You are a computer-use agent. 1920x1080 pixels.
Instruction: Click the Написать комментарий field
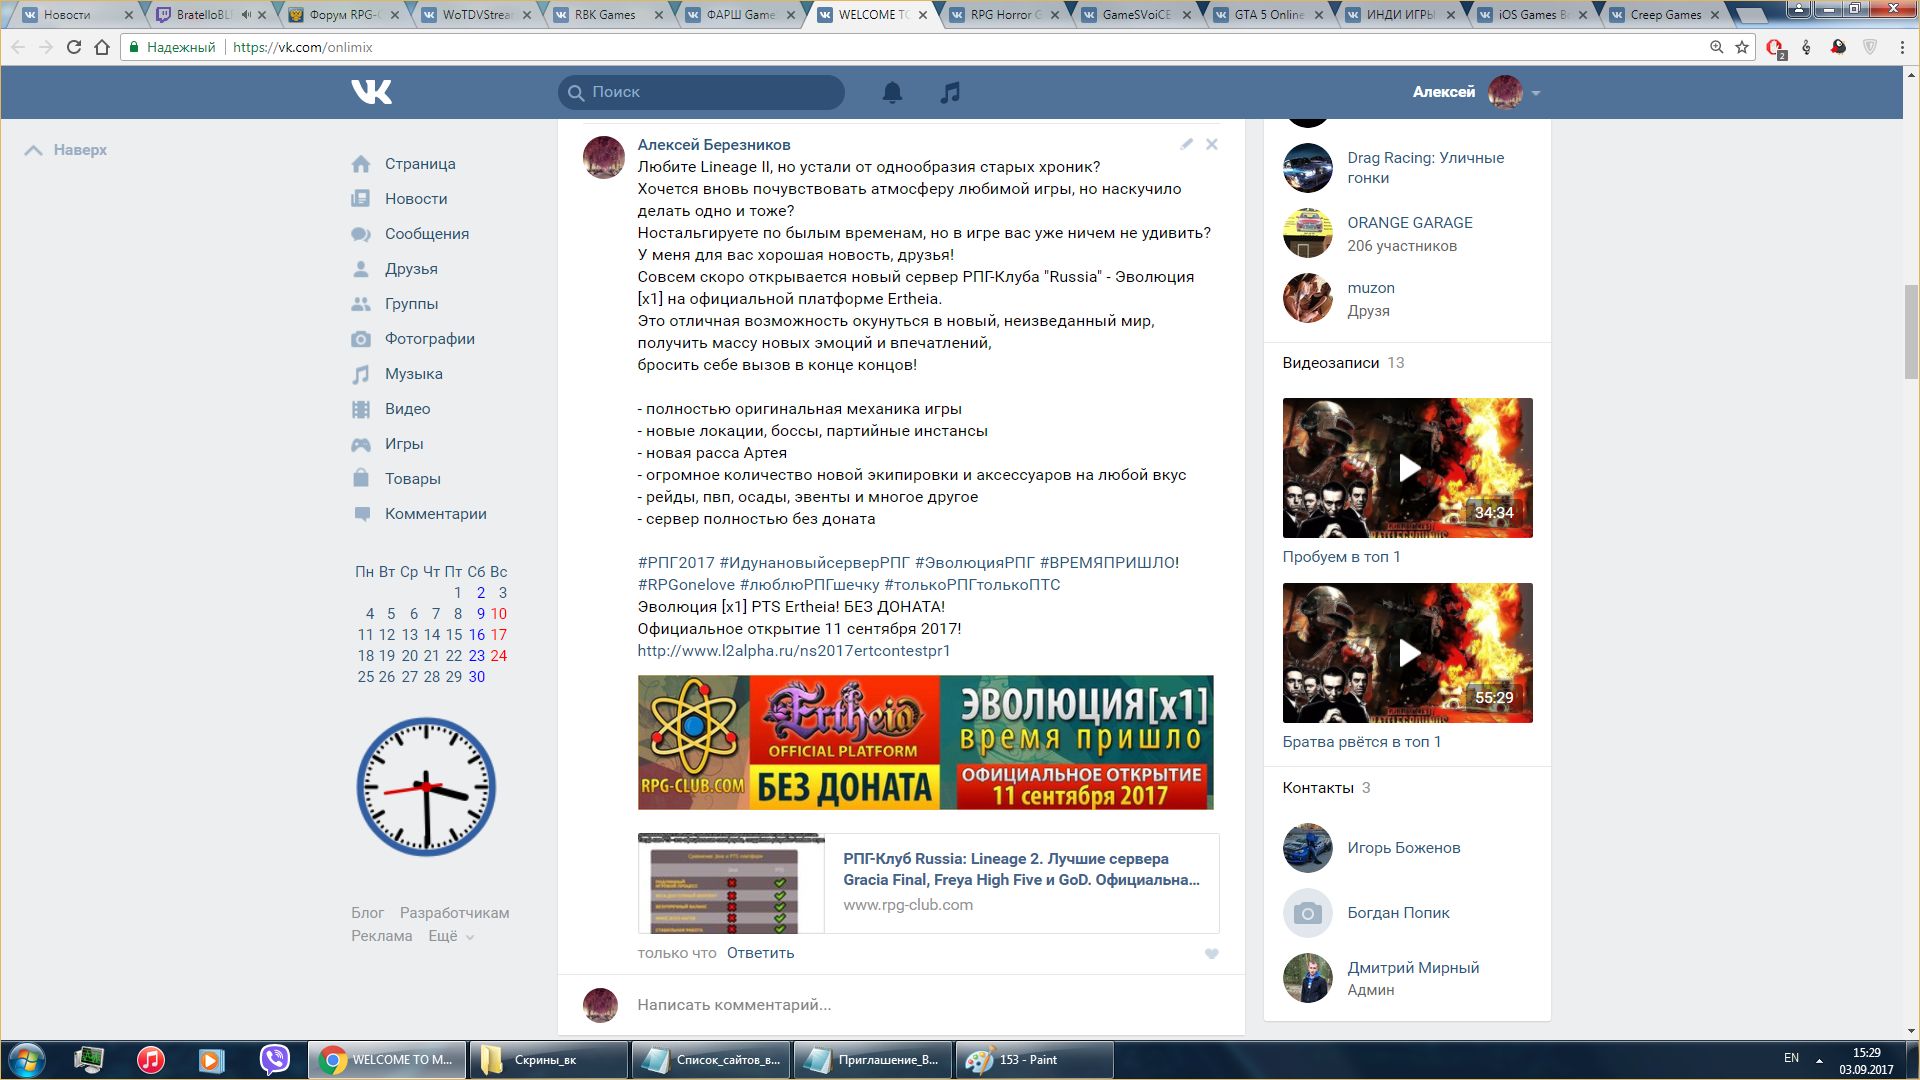click(930, 1005)
